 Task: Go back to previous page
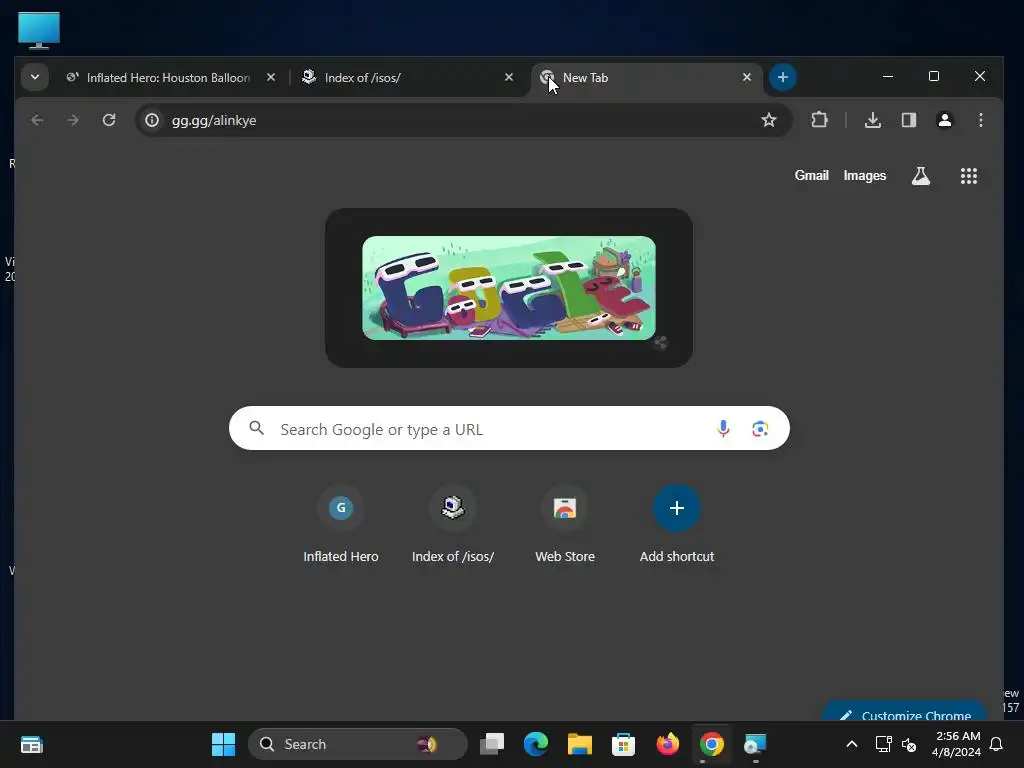pyautogui.click(x=37, y=120)
